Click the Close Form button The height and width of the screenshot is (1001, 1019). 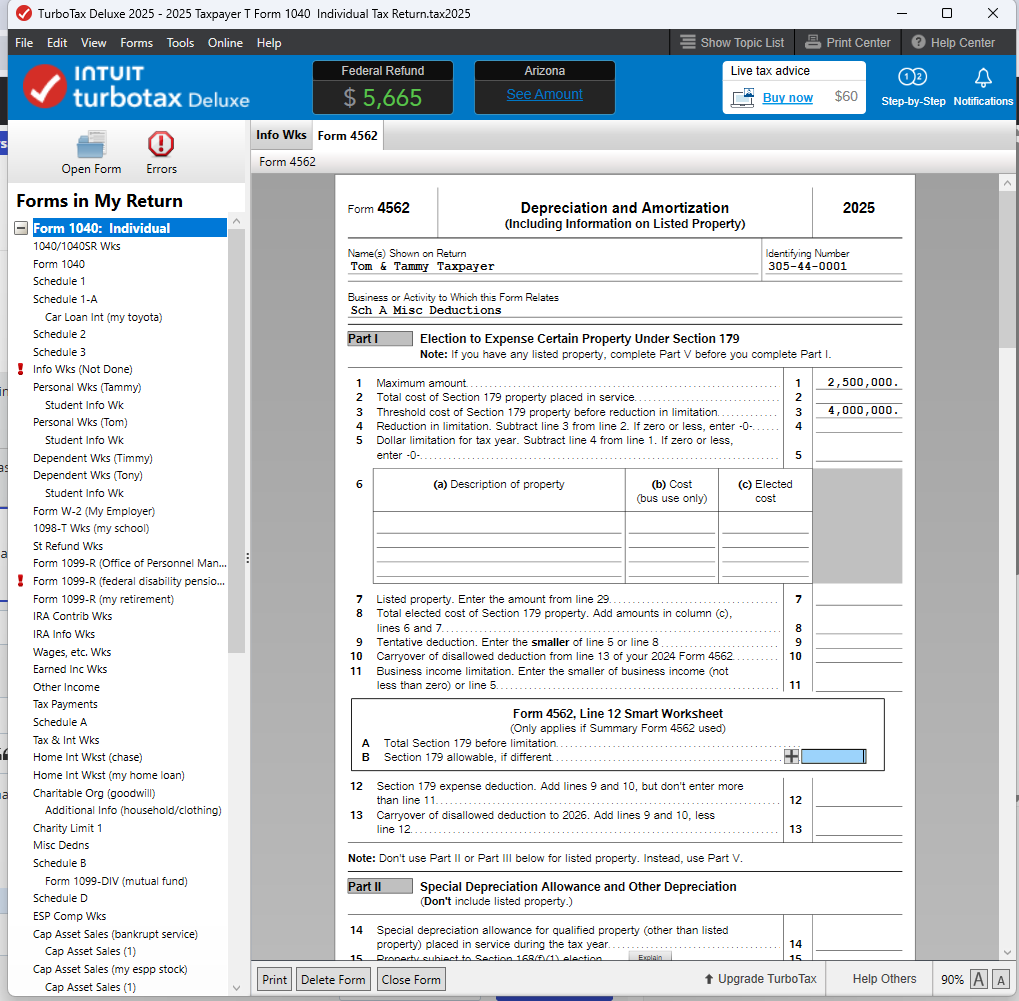point(411,980)
